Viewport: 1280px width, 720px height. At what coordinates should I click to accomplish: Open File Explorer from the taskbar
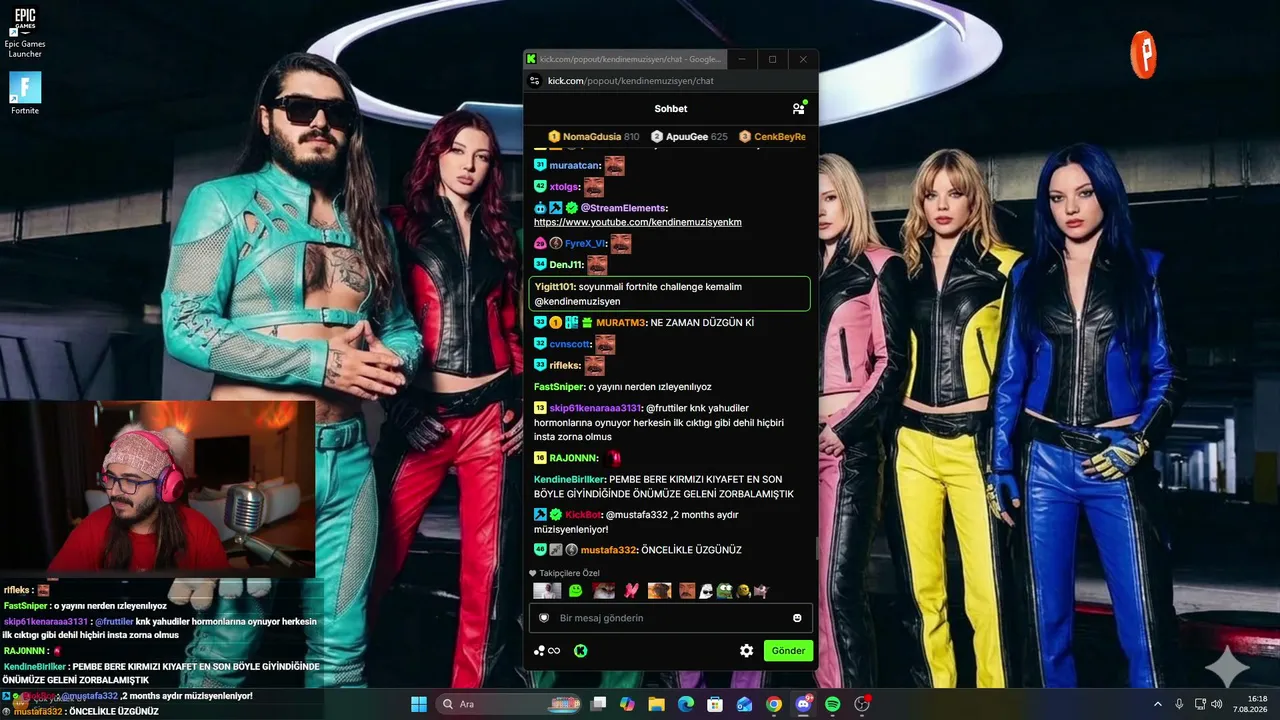657,704
